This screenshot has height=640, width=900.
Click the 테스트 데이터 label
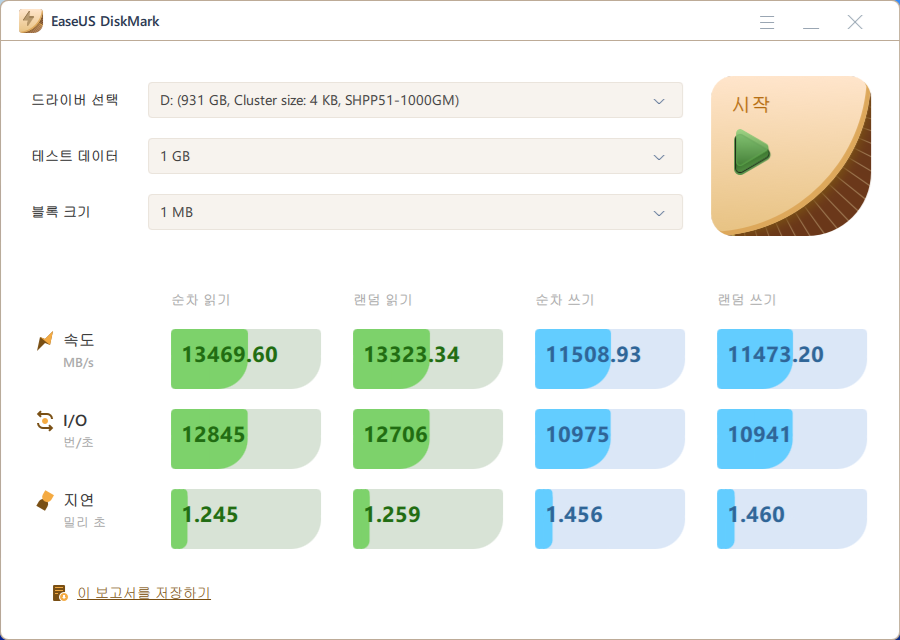click(x=75, y=156)
